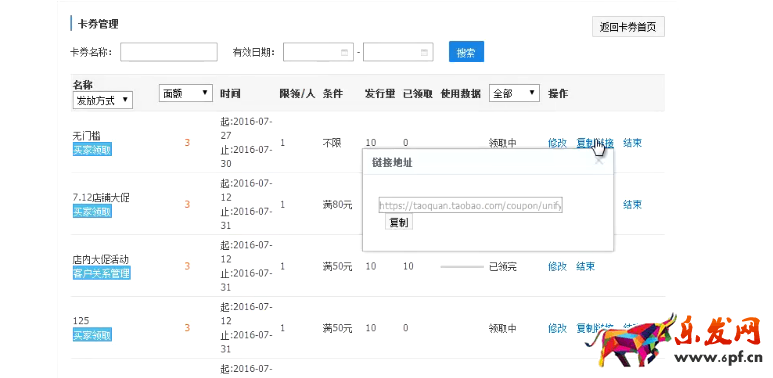Image resolution: width=773 pixels, height=378 pixels.
Task: Click 返回卡券首页 button
Action: [628, 27]
